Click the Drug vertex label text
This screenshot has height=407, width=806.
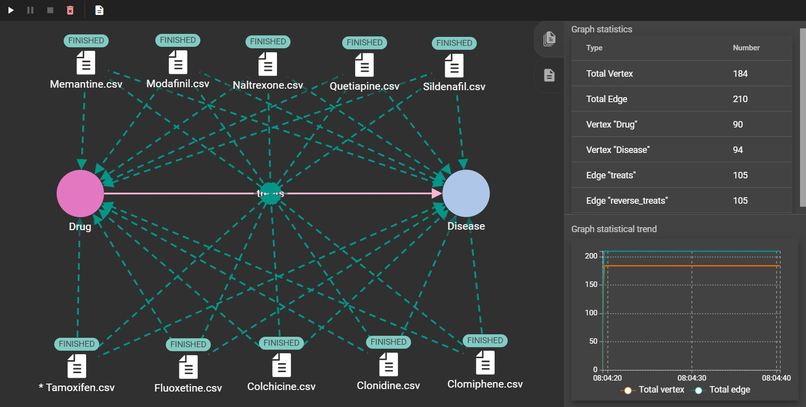80,227
